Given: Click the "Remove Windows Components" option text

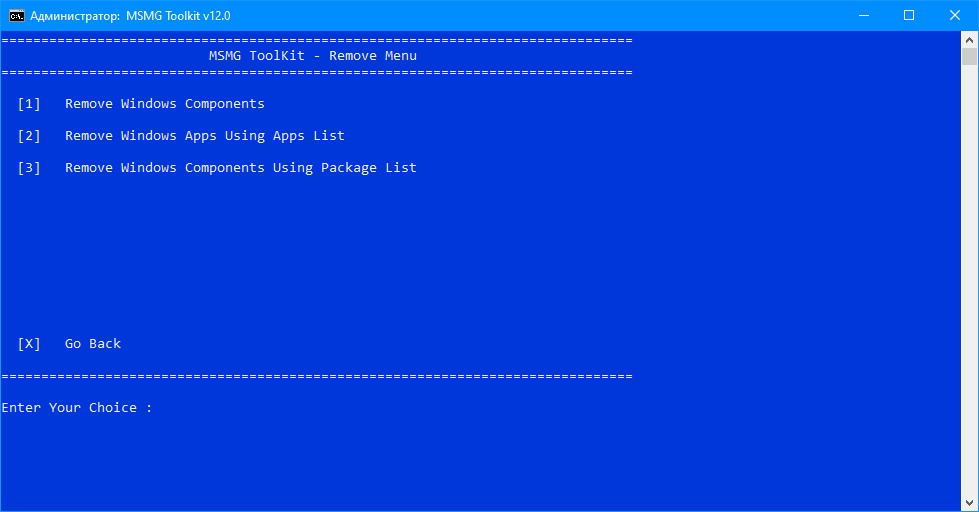Looking at the screenshot, I should pyautogui.click(x=165, y=104).
